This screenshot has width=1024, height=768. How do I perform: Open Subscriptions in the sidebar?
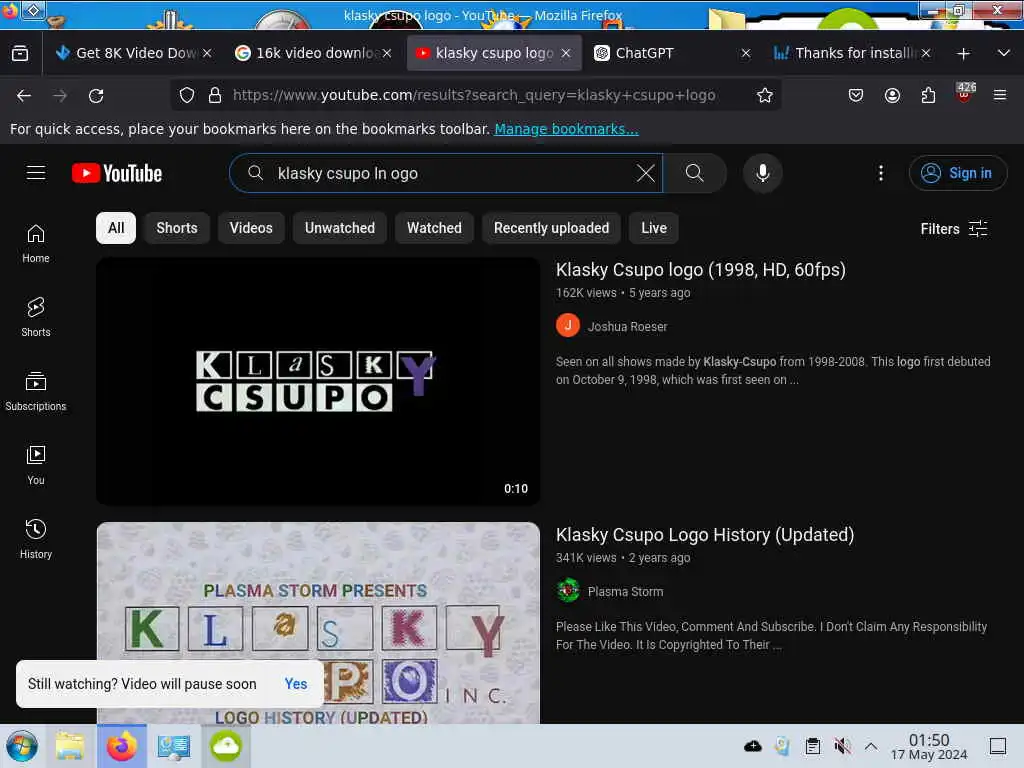coord(36,392)
